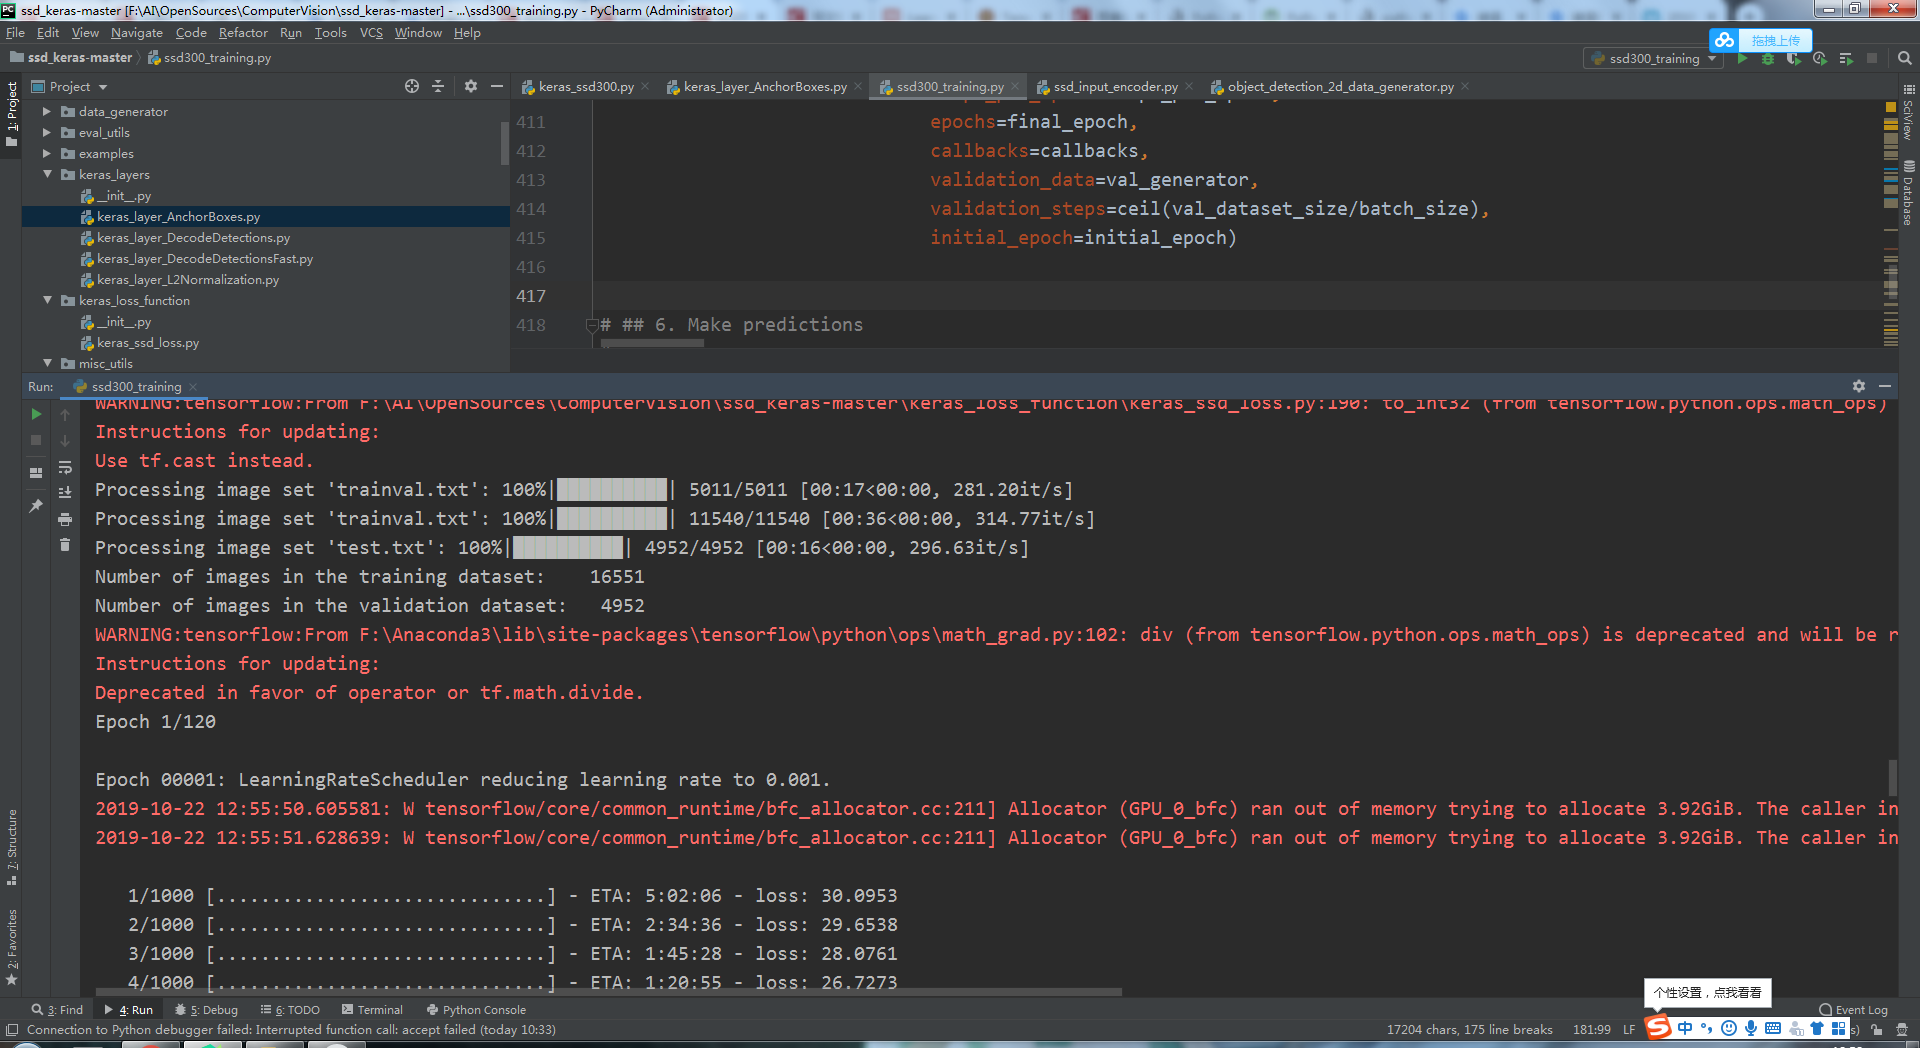Open Project panel settings gear
The width and height of the screenshot is (1920, 1048).
pos(471,87)
